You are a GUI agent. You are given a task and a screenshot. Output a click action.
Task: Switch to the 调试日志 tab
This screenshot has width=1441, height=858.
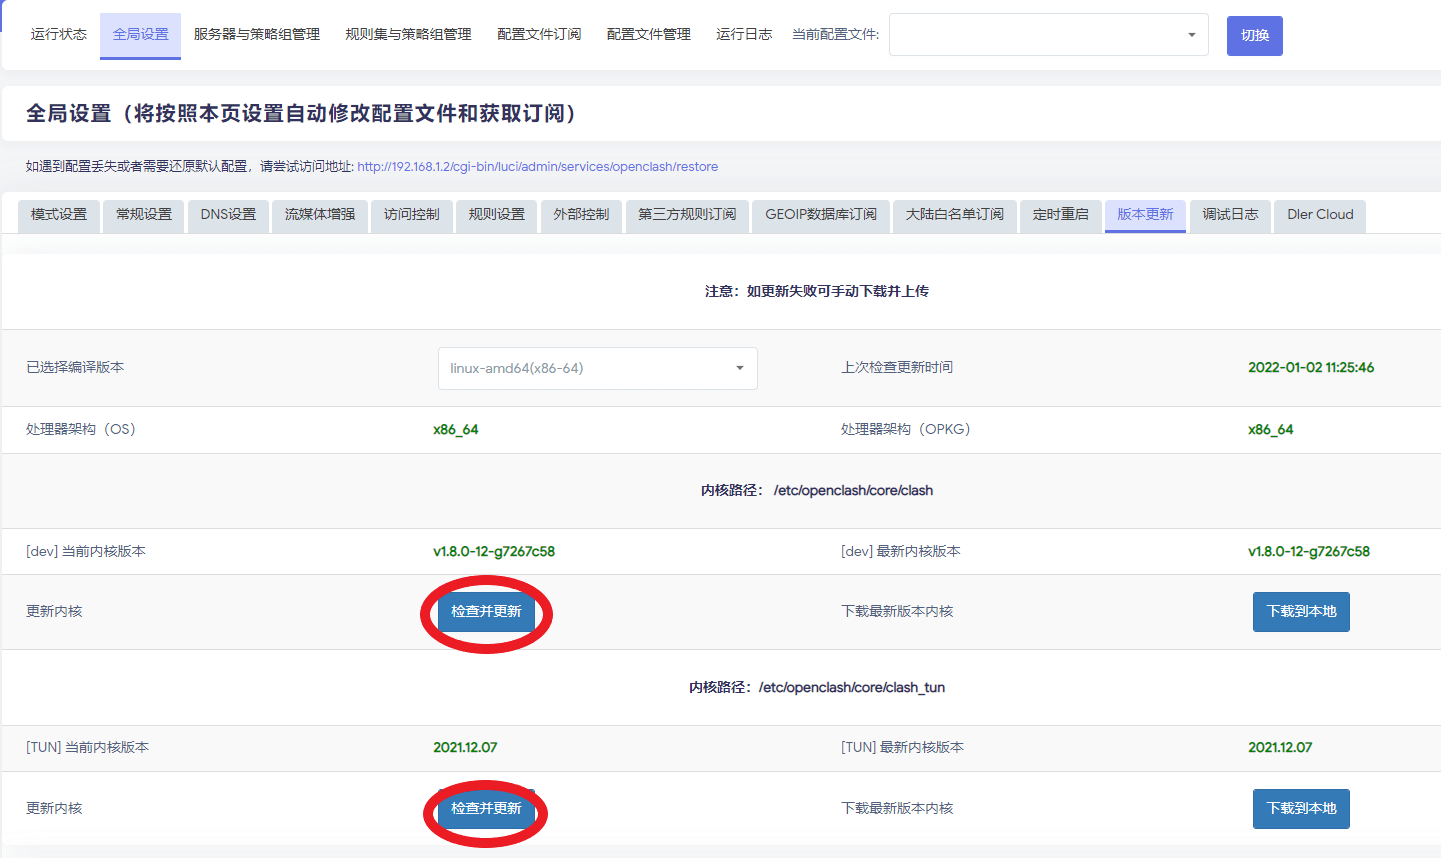(x=1229, y=215)
